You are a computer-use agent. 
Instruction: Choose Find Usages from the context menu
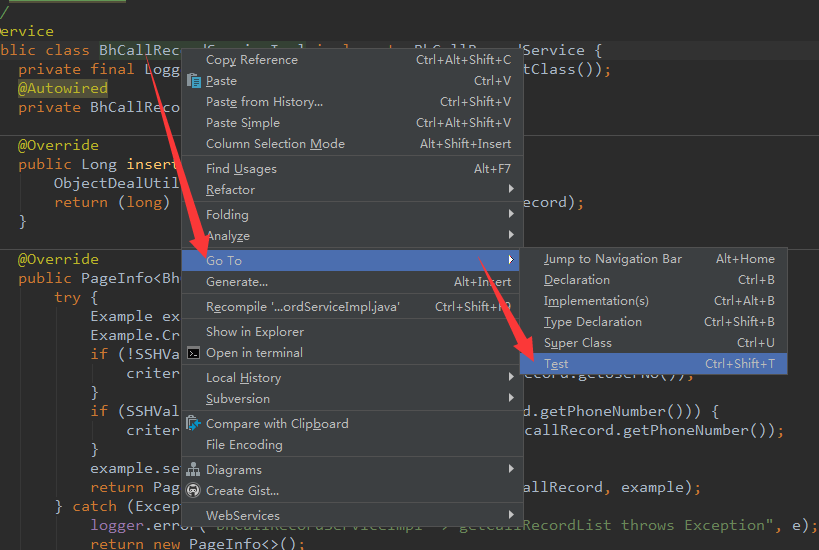click(x=241, y=169)
